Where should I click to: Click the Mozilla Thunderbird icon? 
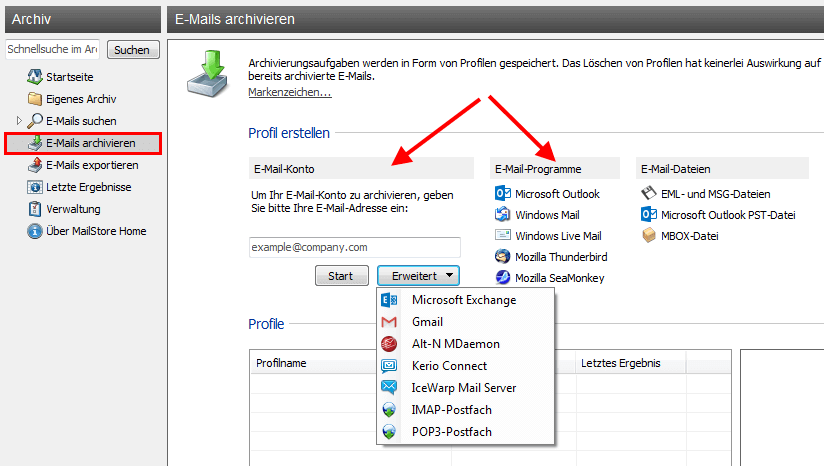coord(503,257)
